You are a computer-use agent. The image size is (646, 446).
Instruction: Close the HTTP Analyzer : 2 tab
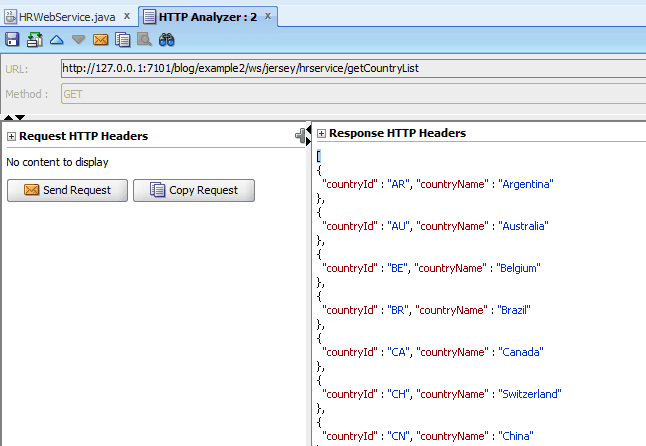pos(268,16)
